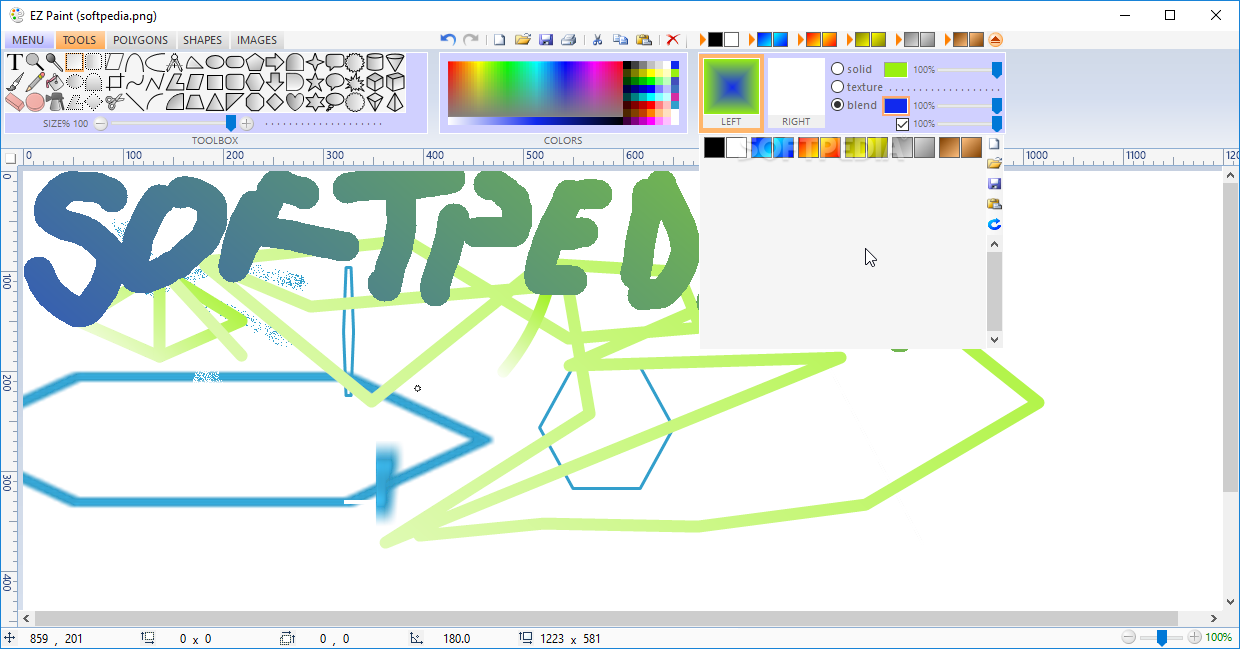The image size is (1240, 649).
Task: Select the thought bubble shape
Action: pyautogui.click(x=335, y=103)
